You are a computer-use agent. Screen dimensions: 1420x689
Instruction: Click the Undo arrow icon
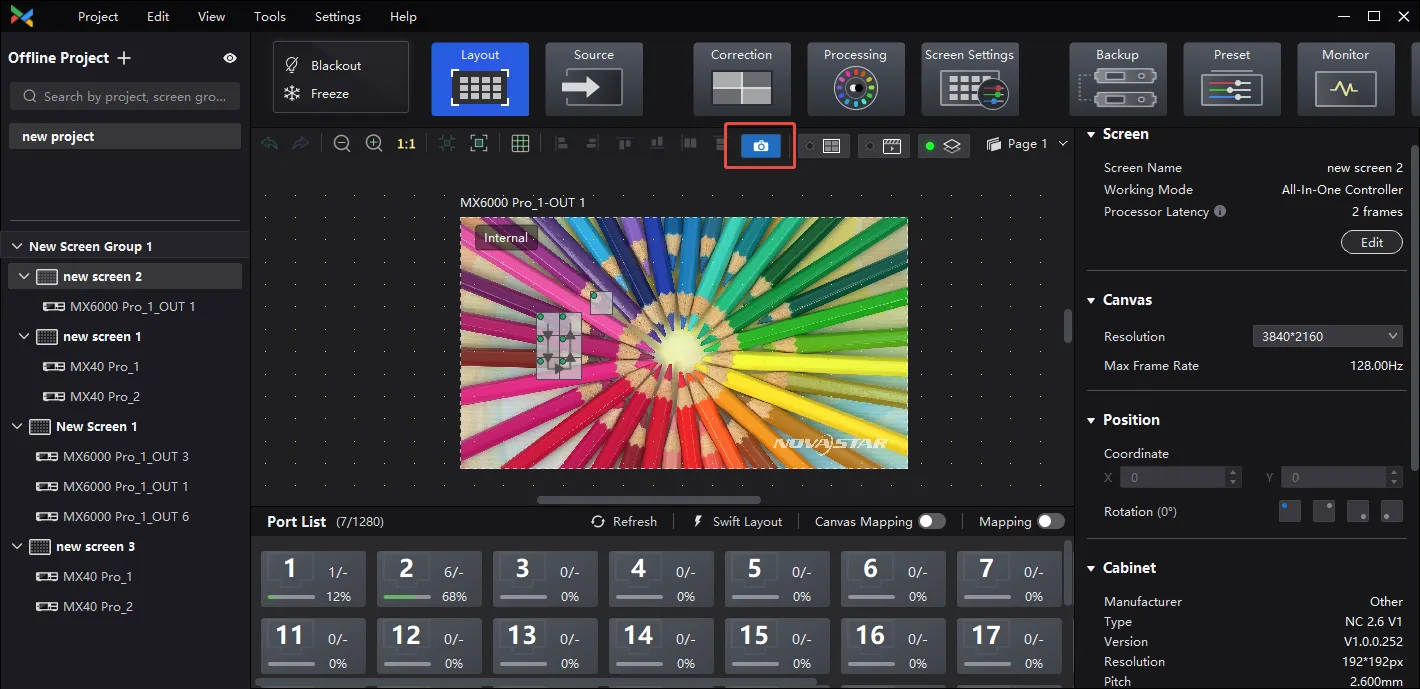pyautogui.click(x=269, y=144)
